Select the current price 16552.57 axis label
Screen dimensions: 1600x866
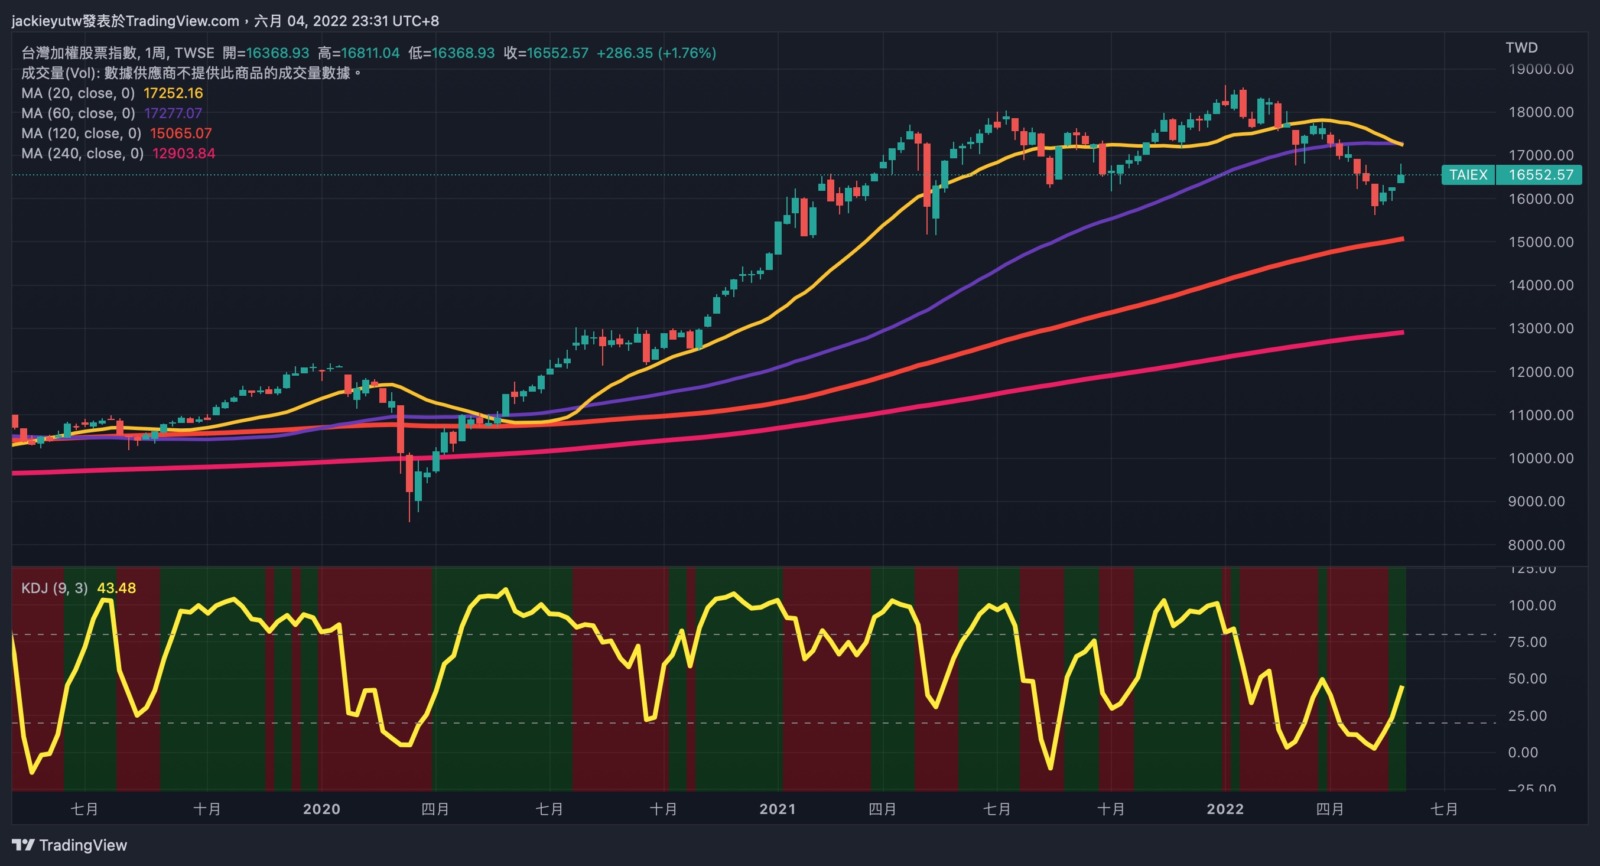coord(1540,175)
